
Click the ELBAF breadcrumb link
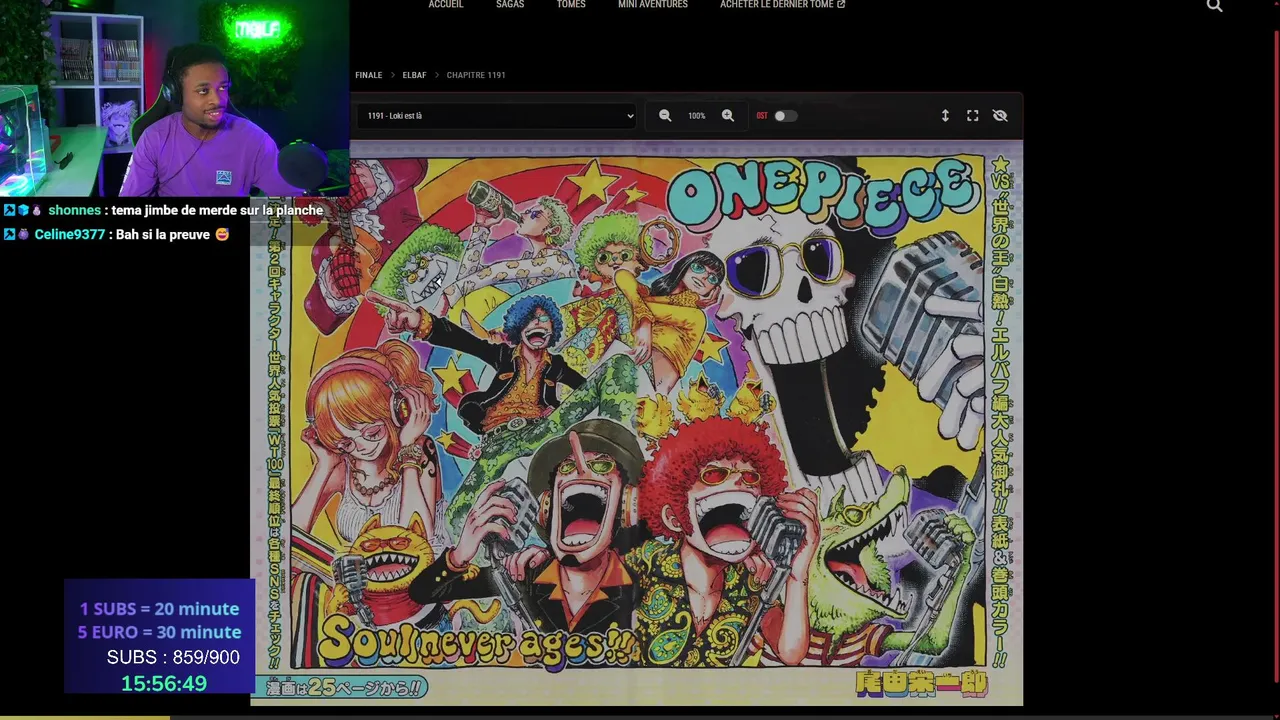[414, 75]
